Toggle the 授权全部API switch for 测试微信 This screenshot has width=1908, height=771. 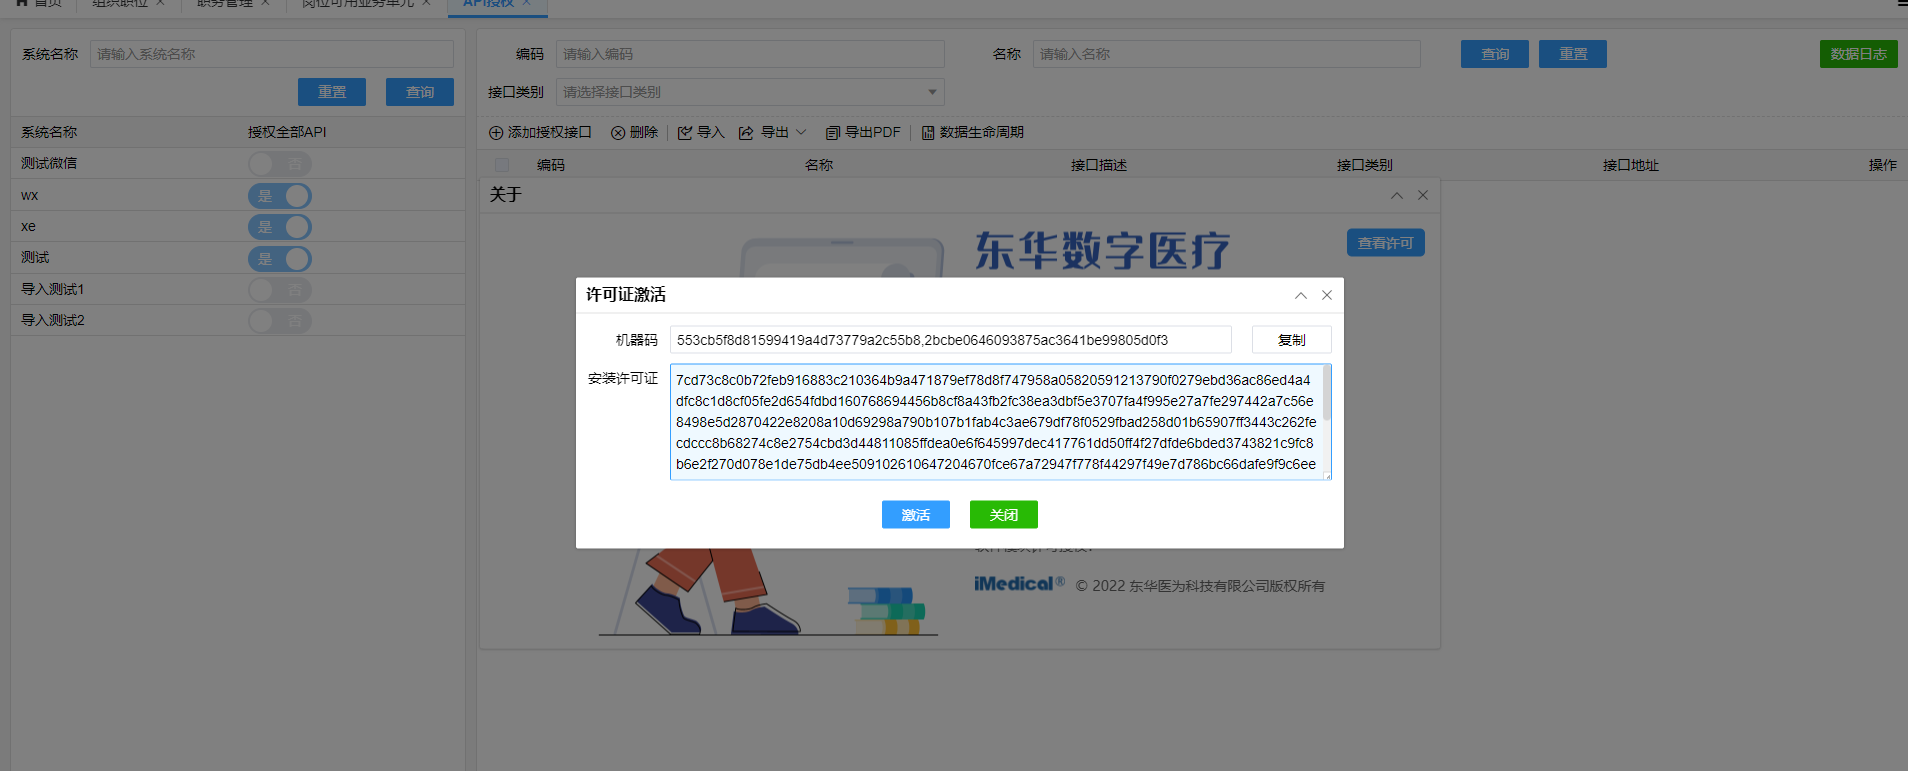280,164
